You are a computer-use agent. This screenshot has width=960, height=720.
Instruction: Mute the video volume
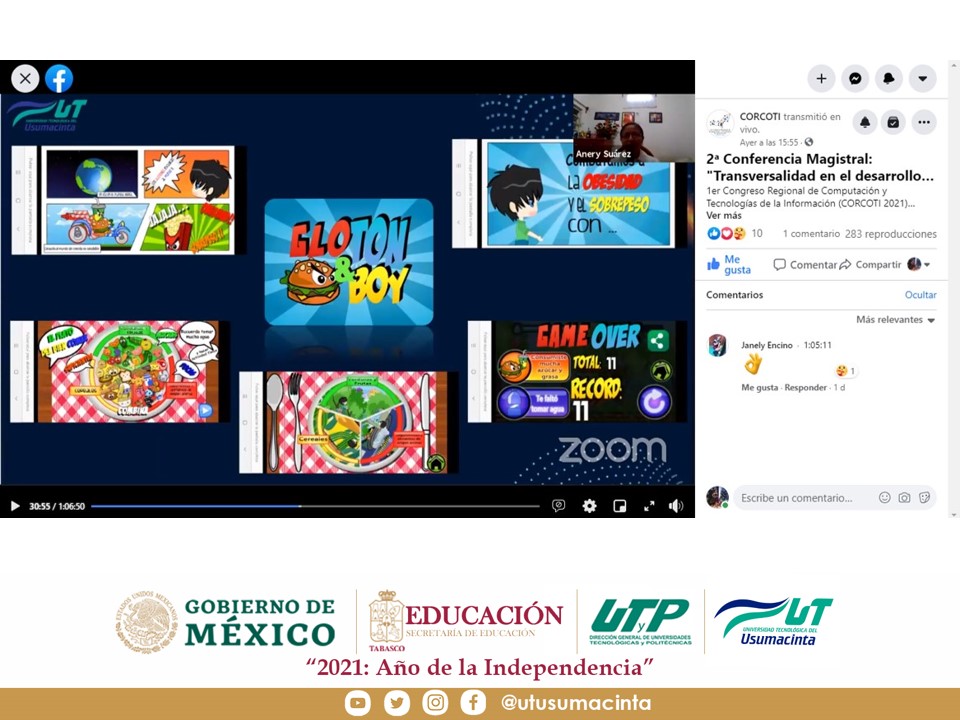coord(676,506)
